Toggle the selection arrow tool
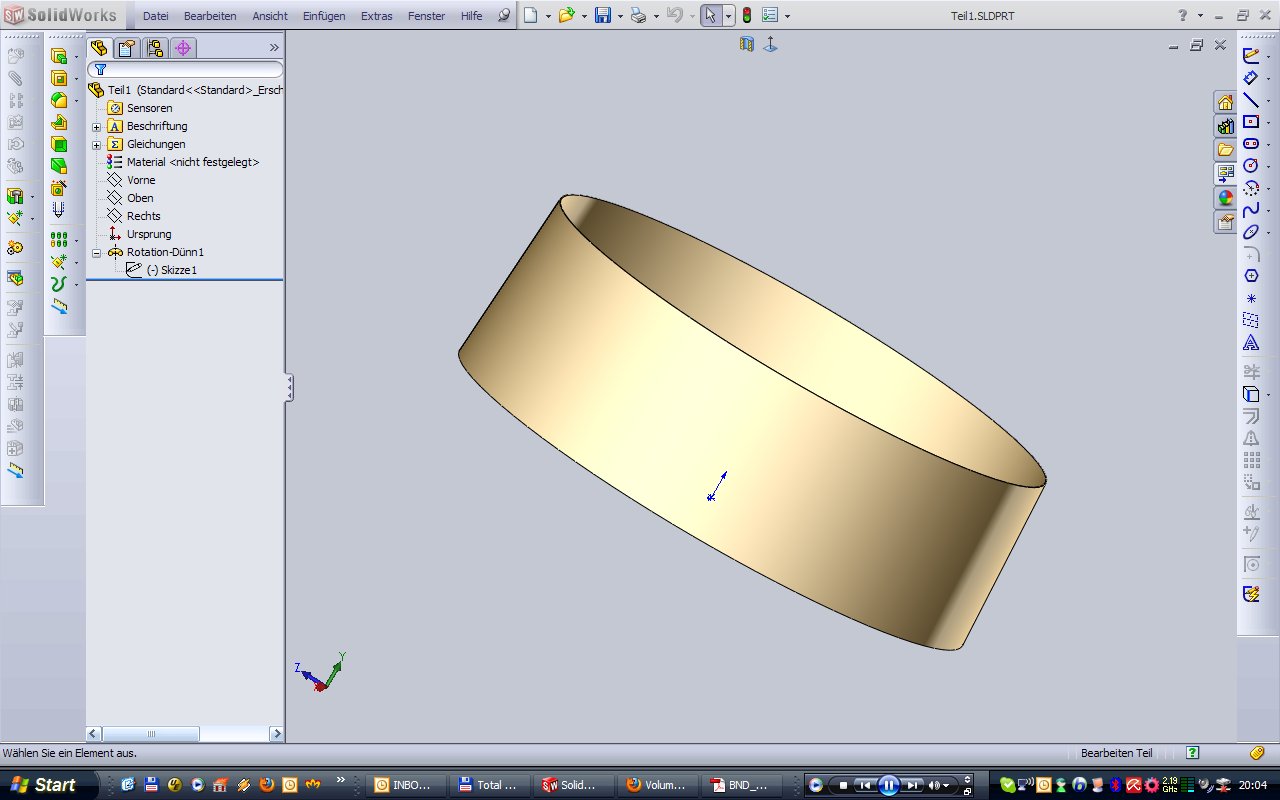1280x800 pixels. [x=710, y=16]
